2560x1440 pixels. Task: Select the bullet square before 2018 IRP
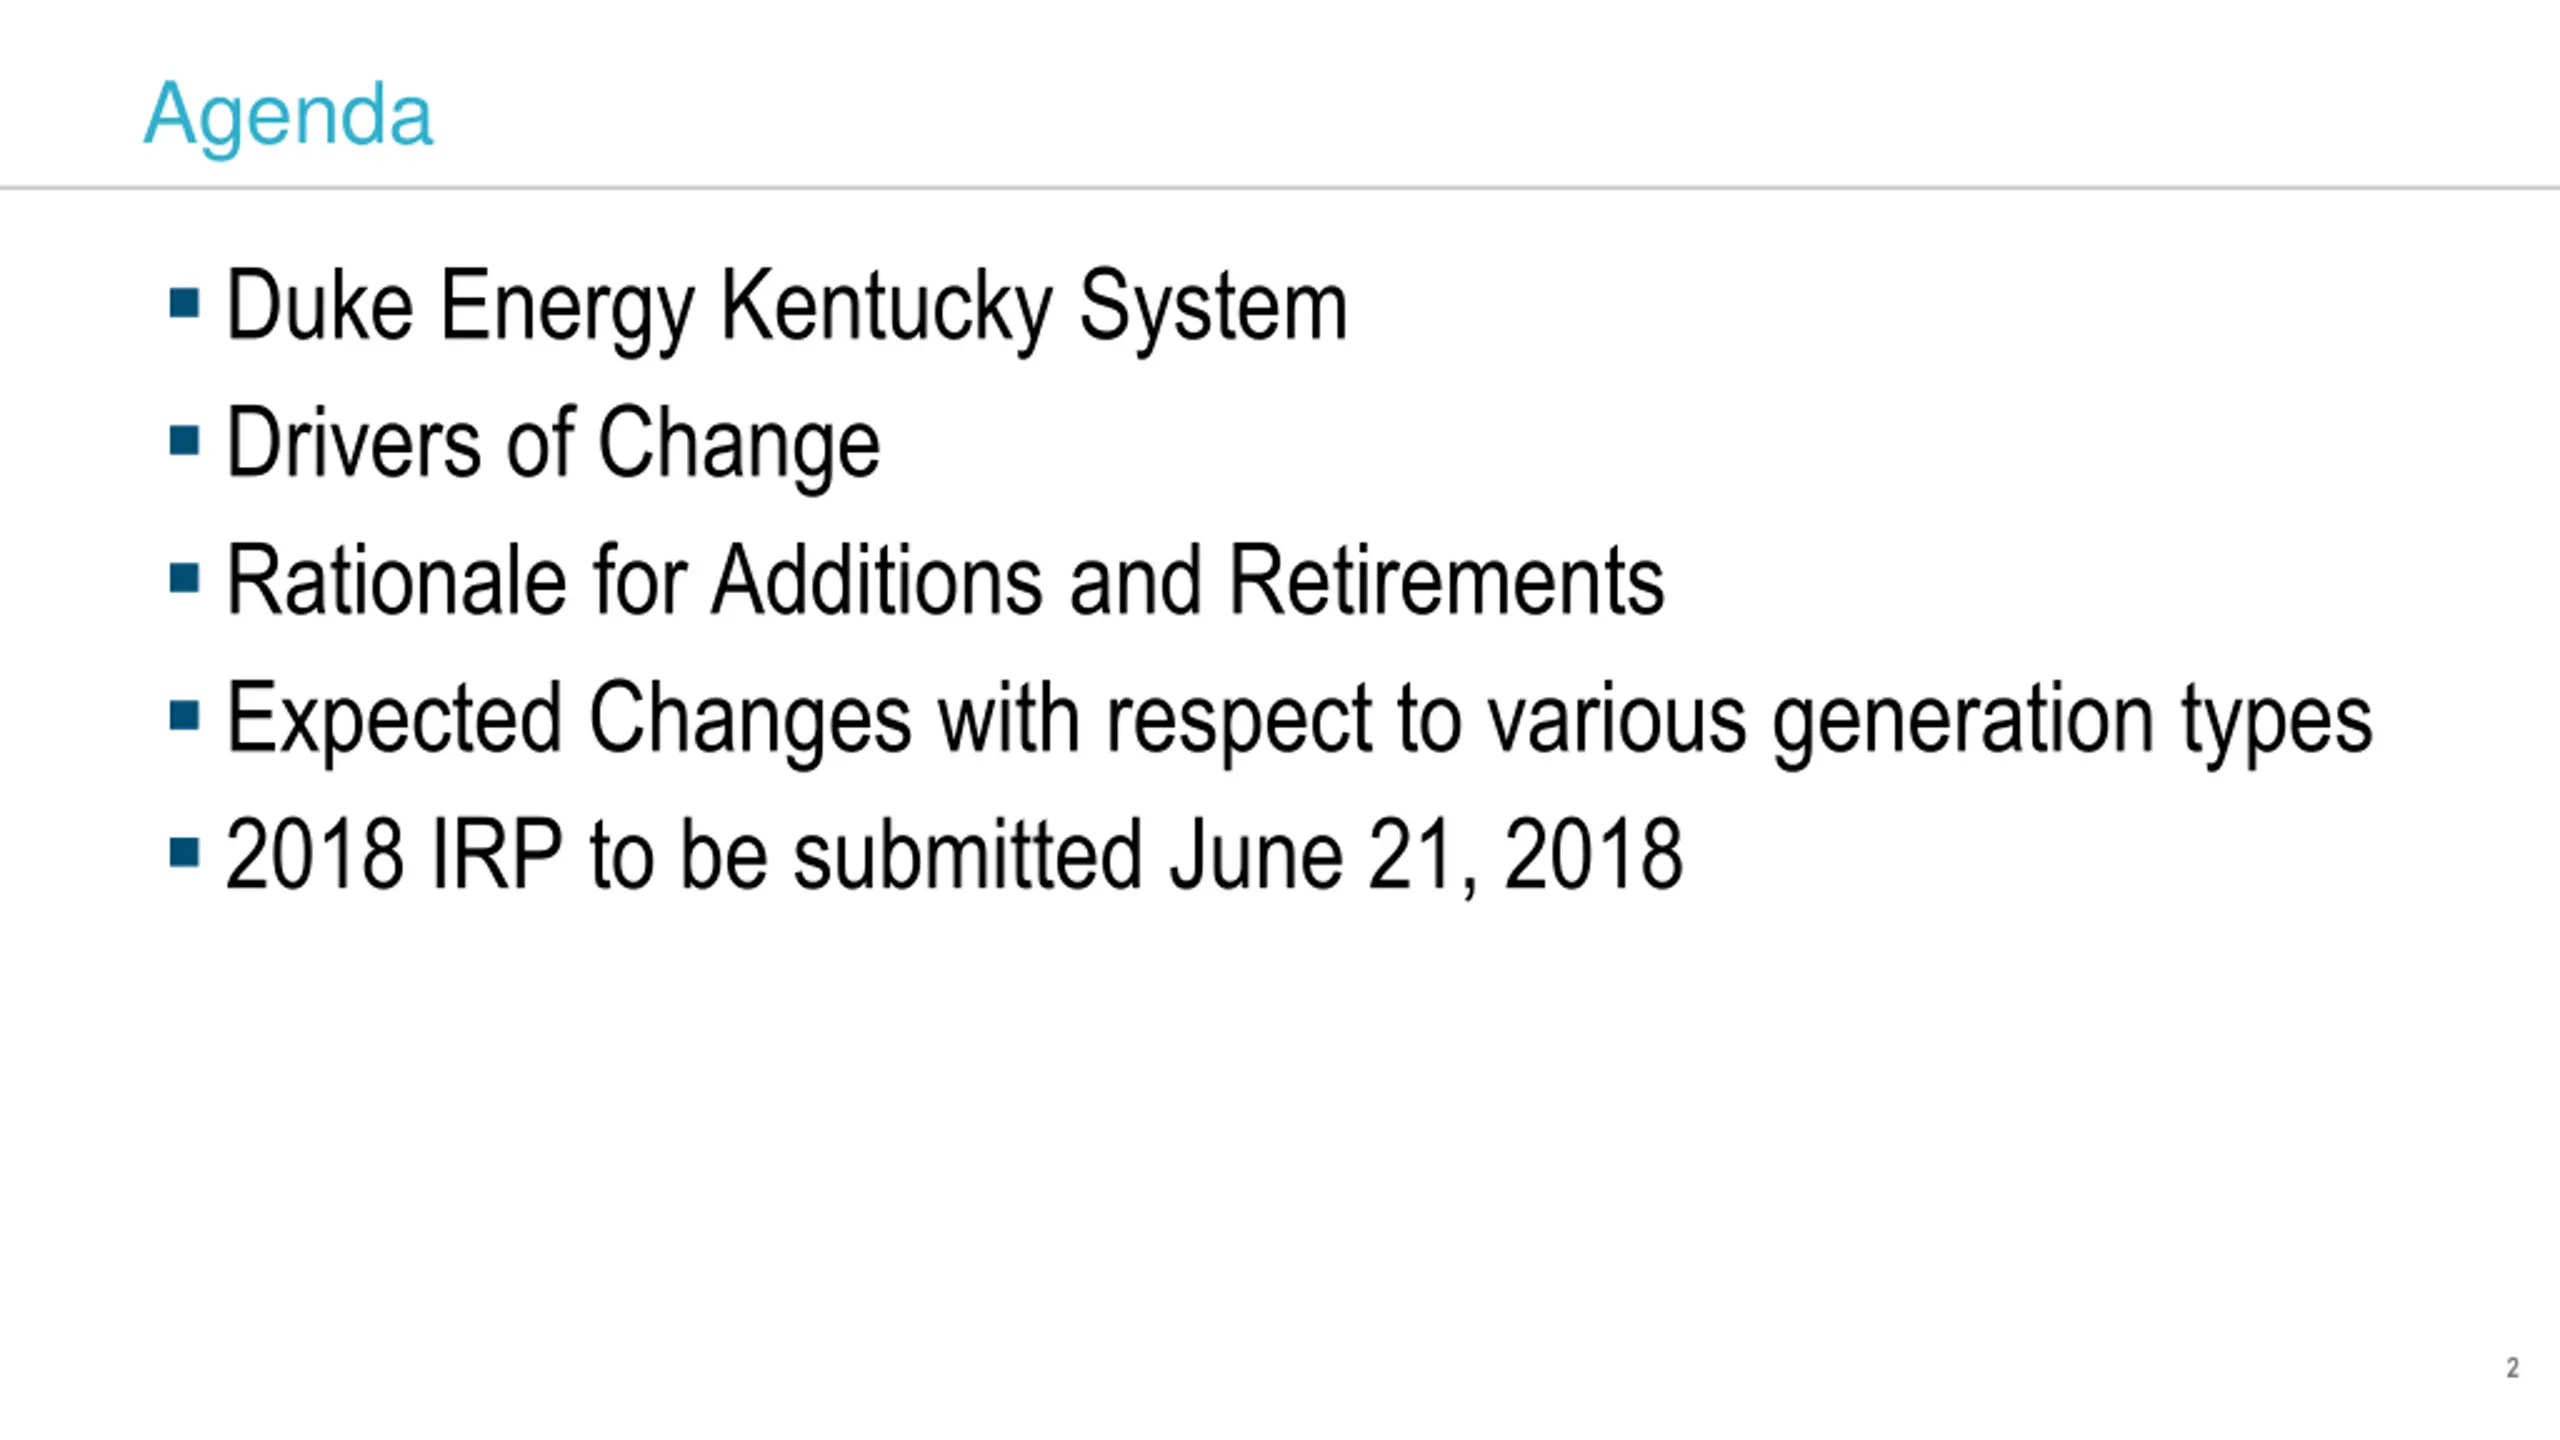pyautogui.click(x=185, y=853)
